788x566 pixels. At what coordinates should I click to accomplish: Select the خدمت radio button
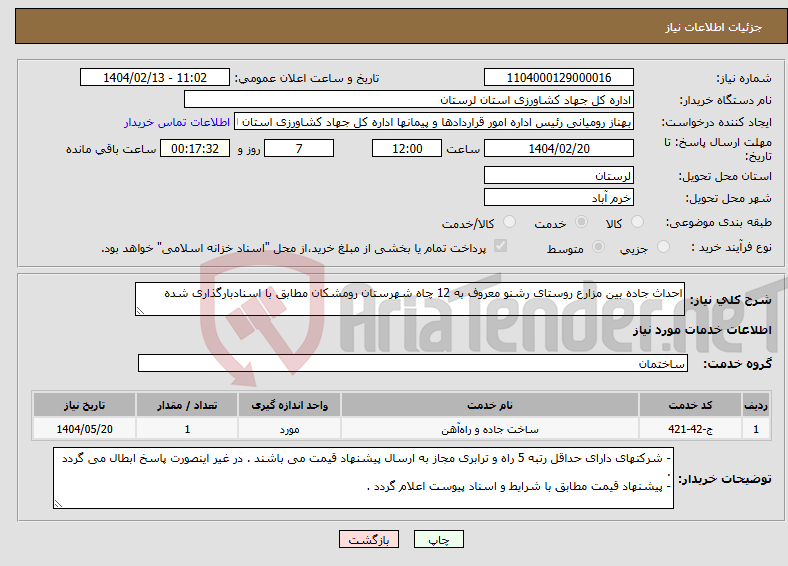click(581, 222)
